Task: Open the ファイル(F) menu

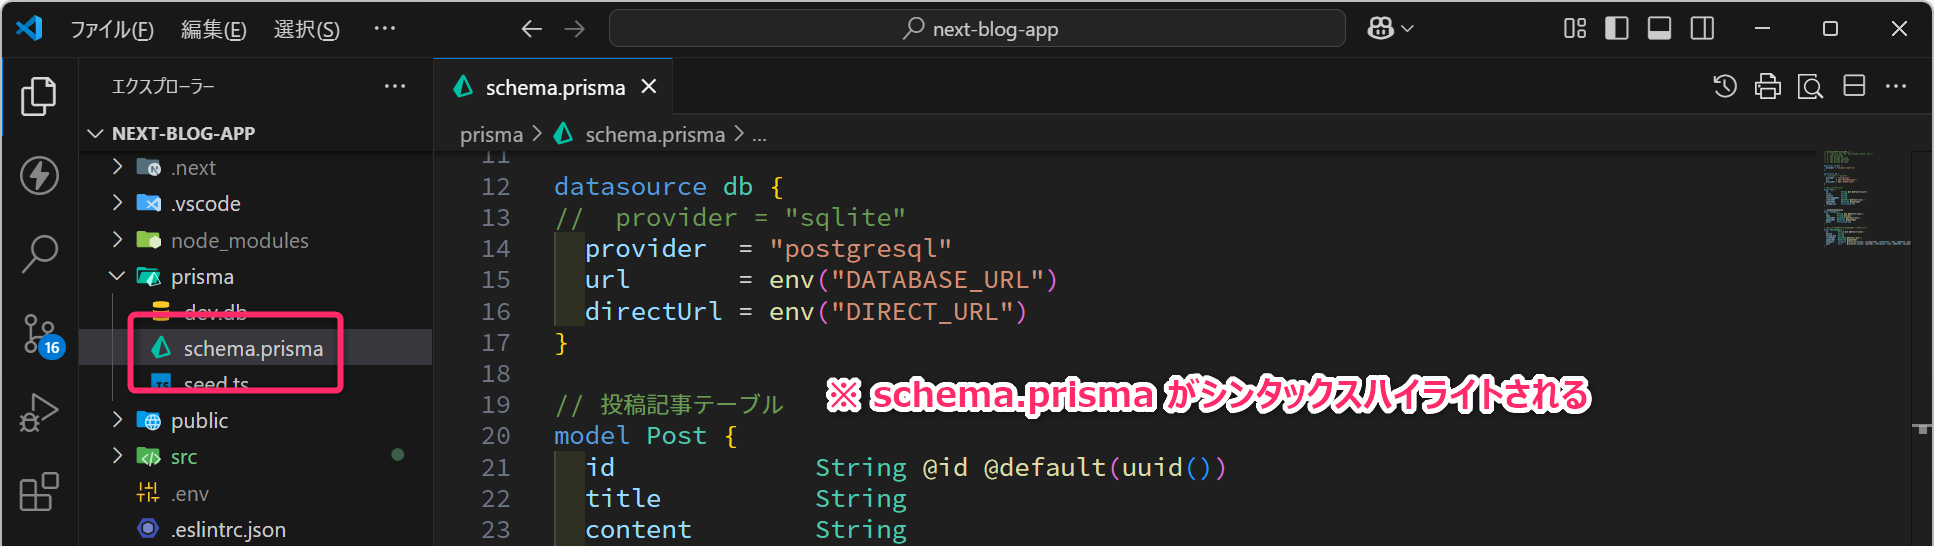Action: [111, 30]
